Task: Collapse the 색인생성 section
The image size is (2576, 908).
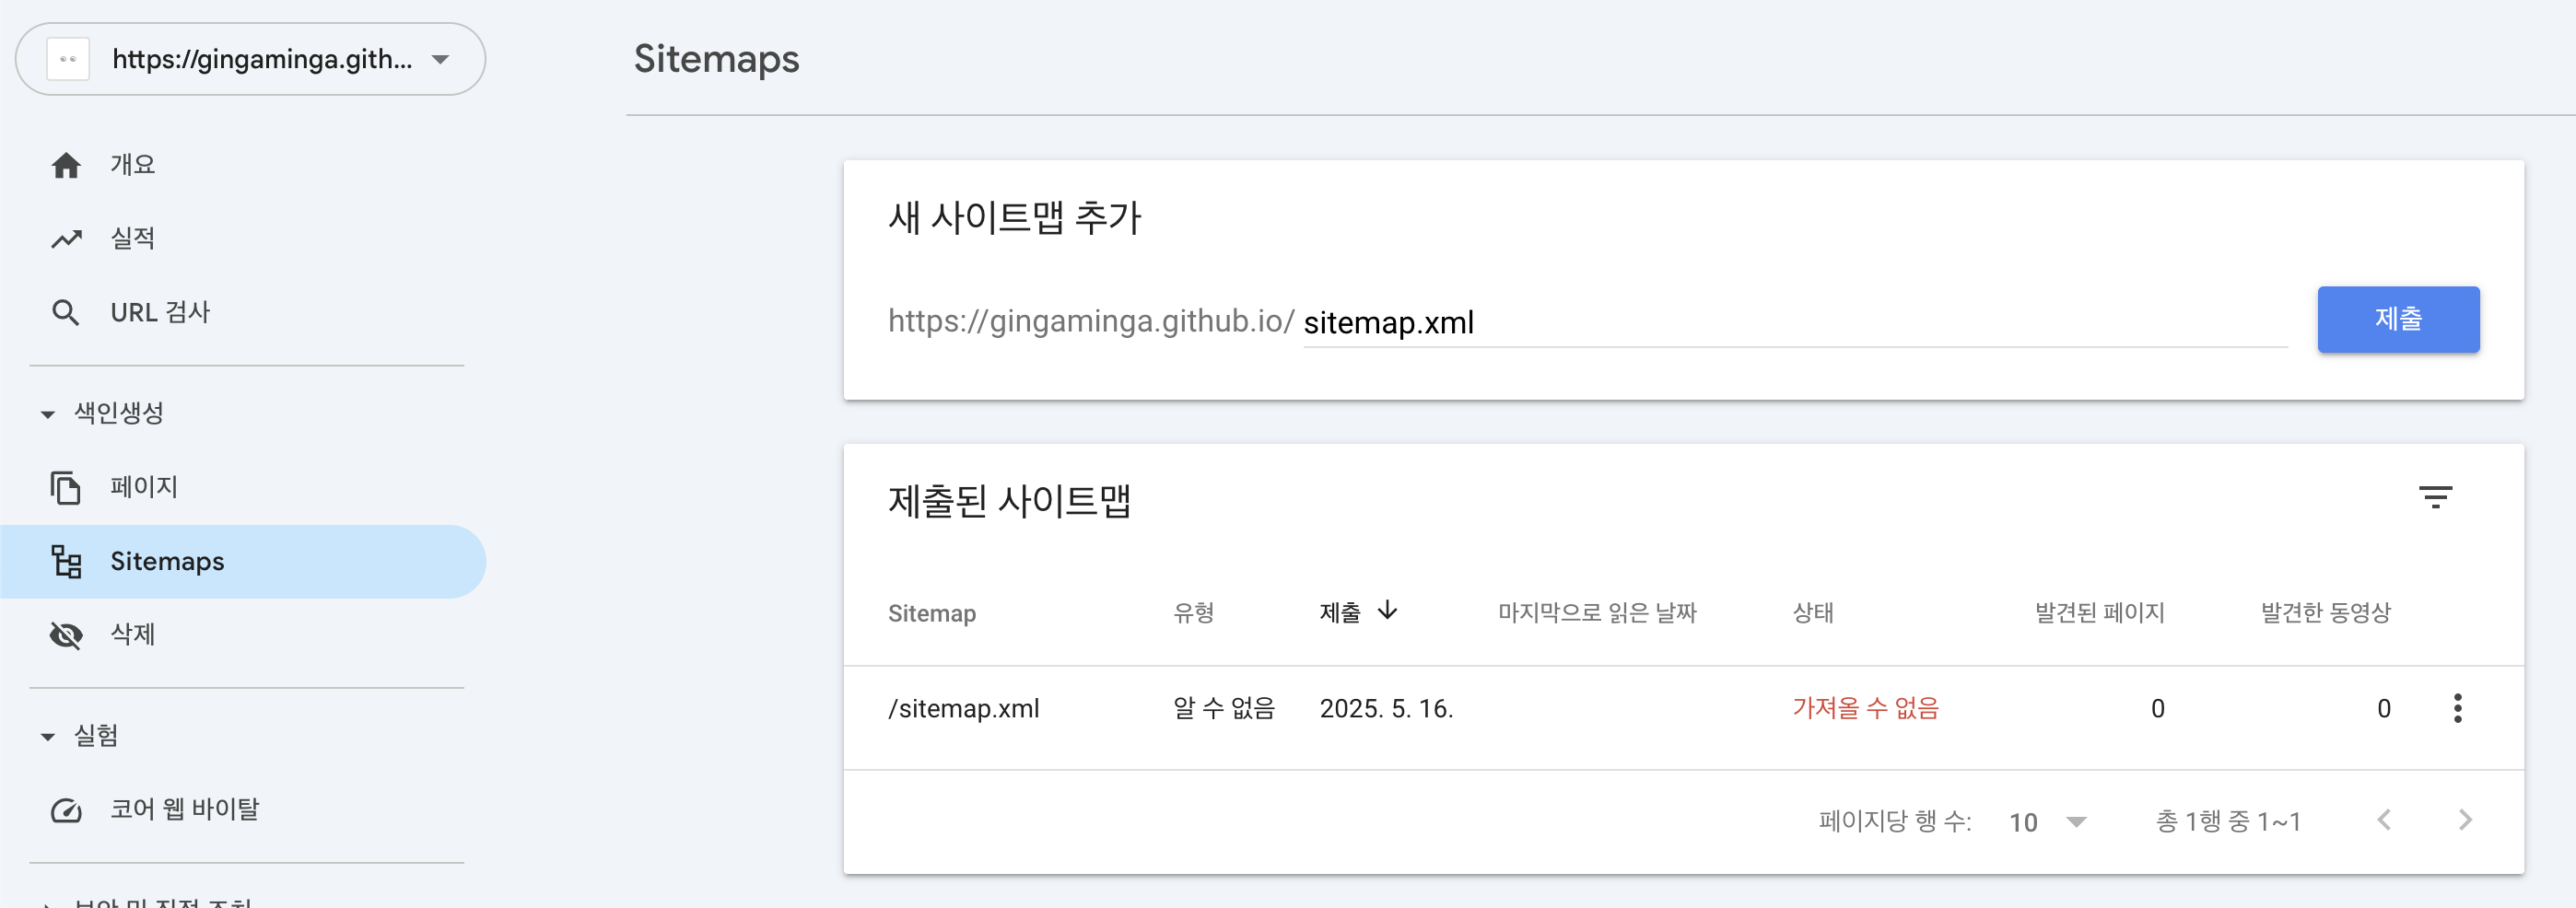Action: [x=104, y=413]
